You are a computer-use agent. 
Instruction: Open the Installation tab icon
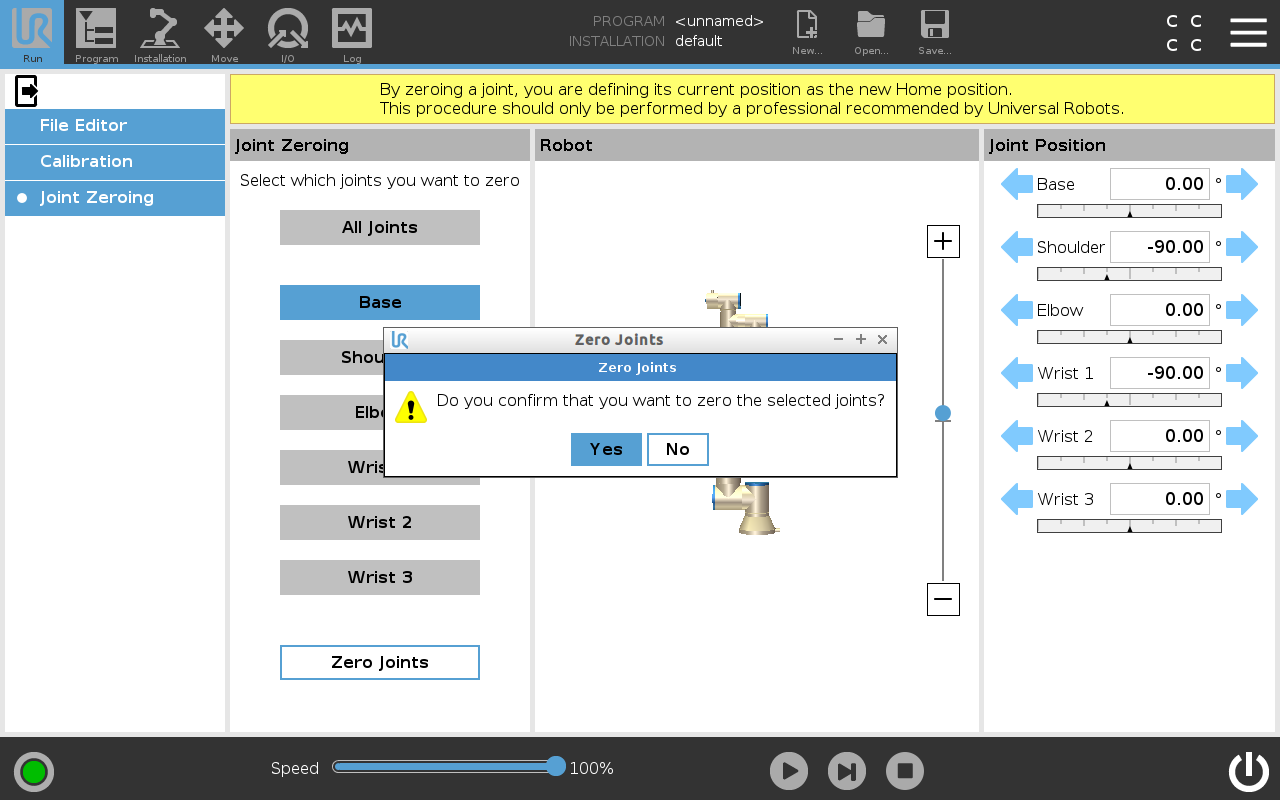160,30
